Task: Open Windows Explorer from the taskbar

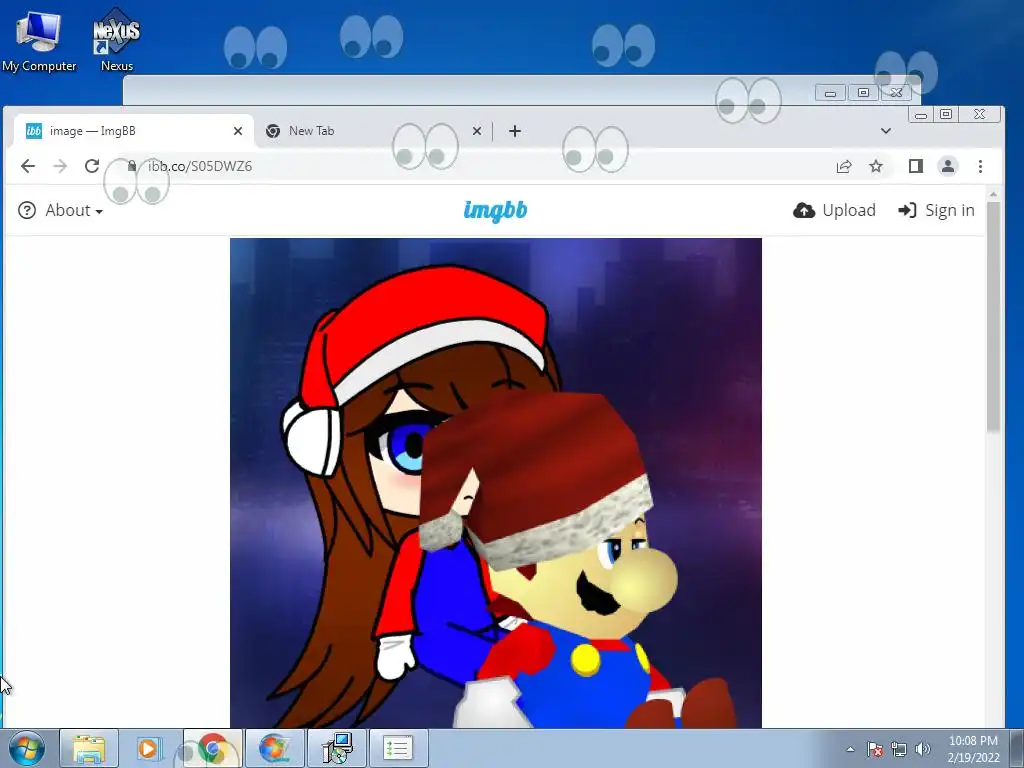Action: (89, 748)
